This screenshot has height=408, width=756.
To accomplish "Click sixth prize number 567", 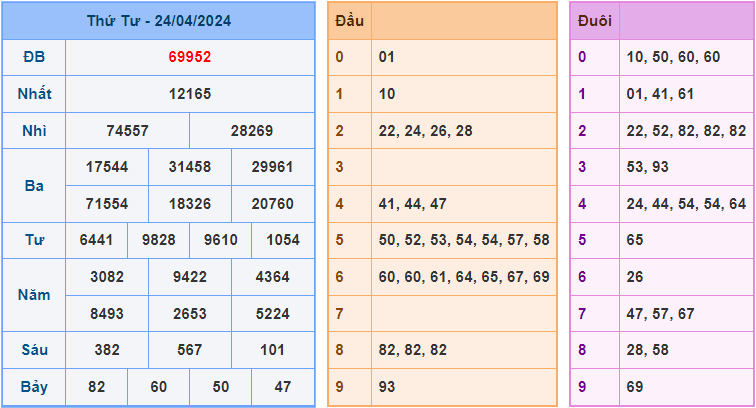I will pos(190,350).
